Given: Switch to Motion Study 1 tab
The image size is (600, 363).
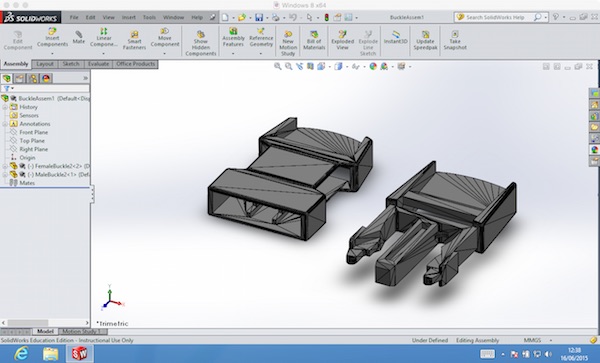Looking at the screenshot, I should (x=81, y=331).
